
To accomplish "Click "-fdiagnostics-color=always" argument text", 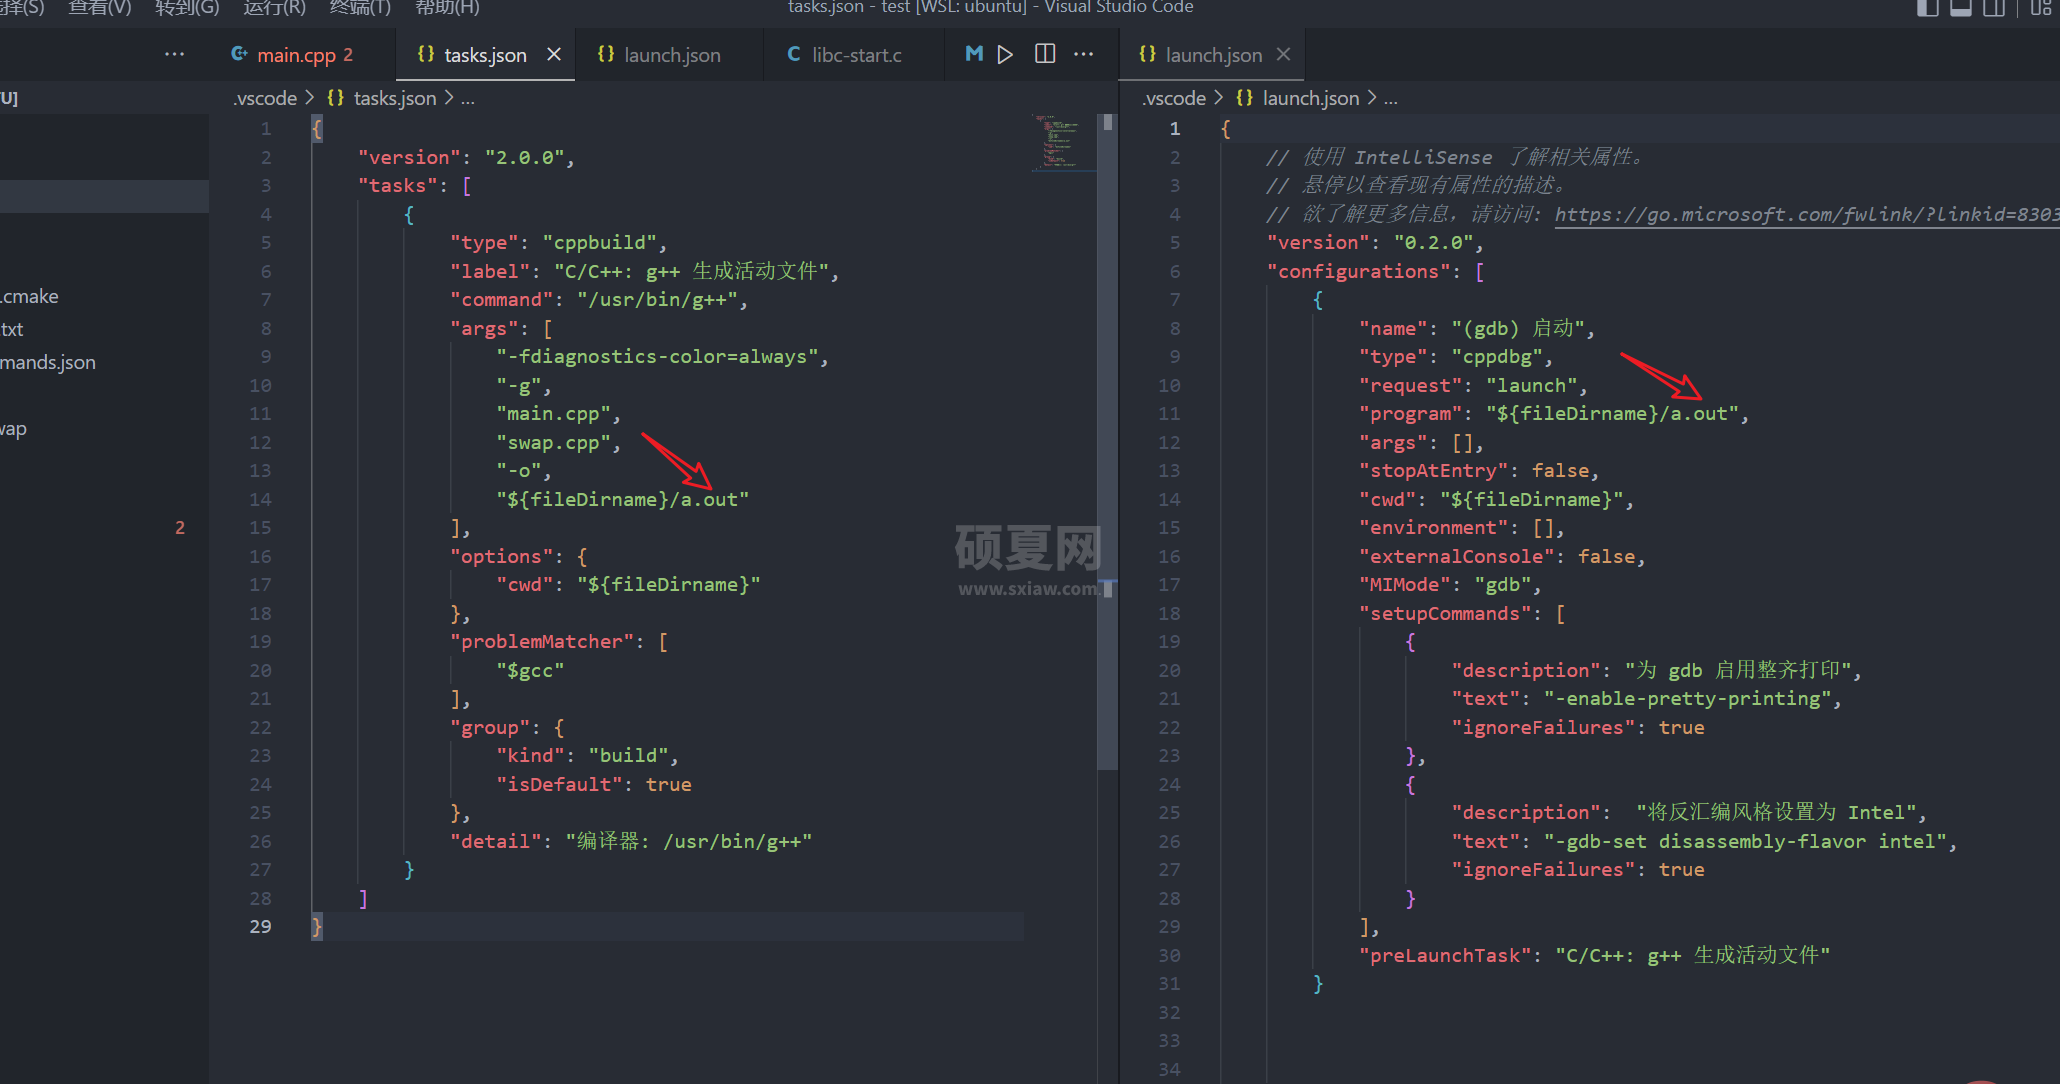I will [x=658, y=356].
